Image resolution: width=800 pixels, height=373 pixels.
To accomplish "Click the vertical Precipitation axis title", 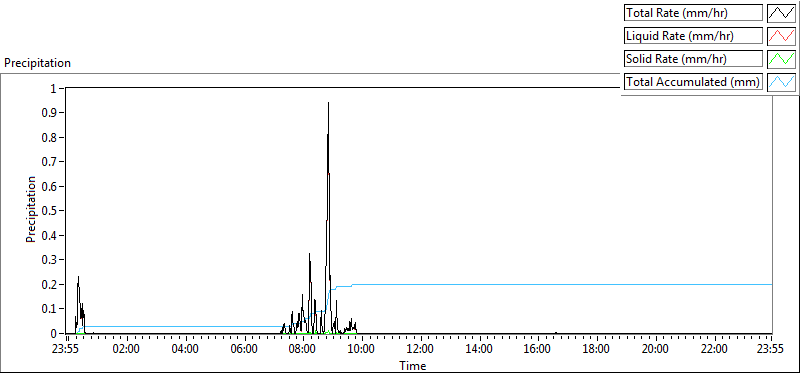I will pyautogui.click(x=31, y=210).
